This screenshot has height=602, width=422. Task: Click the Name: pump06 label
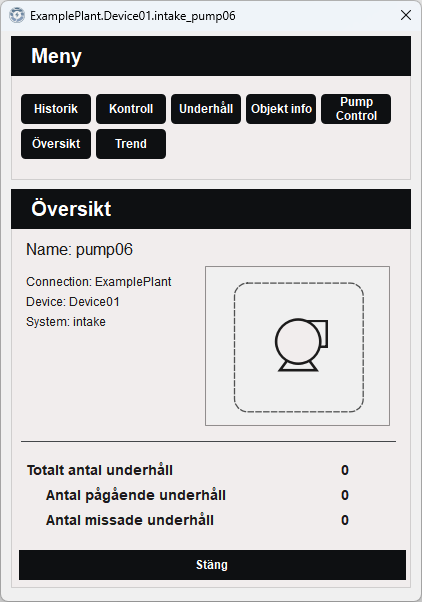79,250
